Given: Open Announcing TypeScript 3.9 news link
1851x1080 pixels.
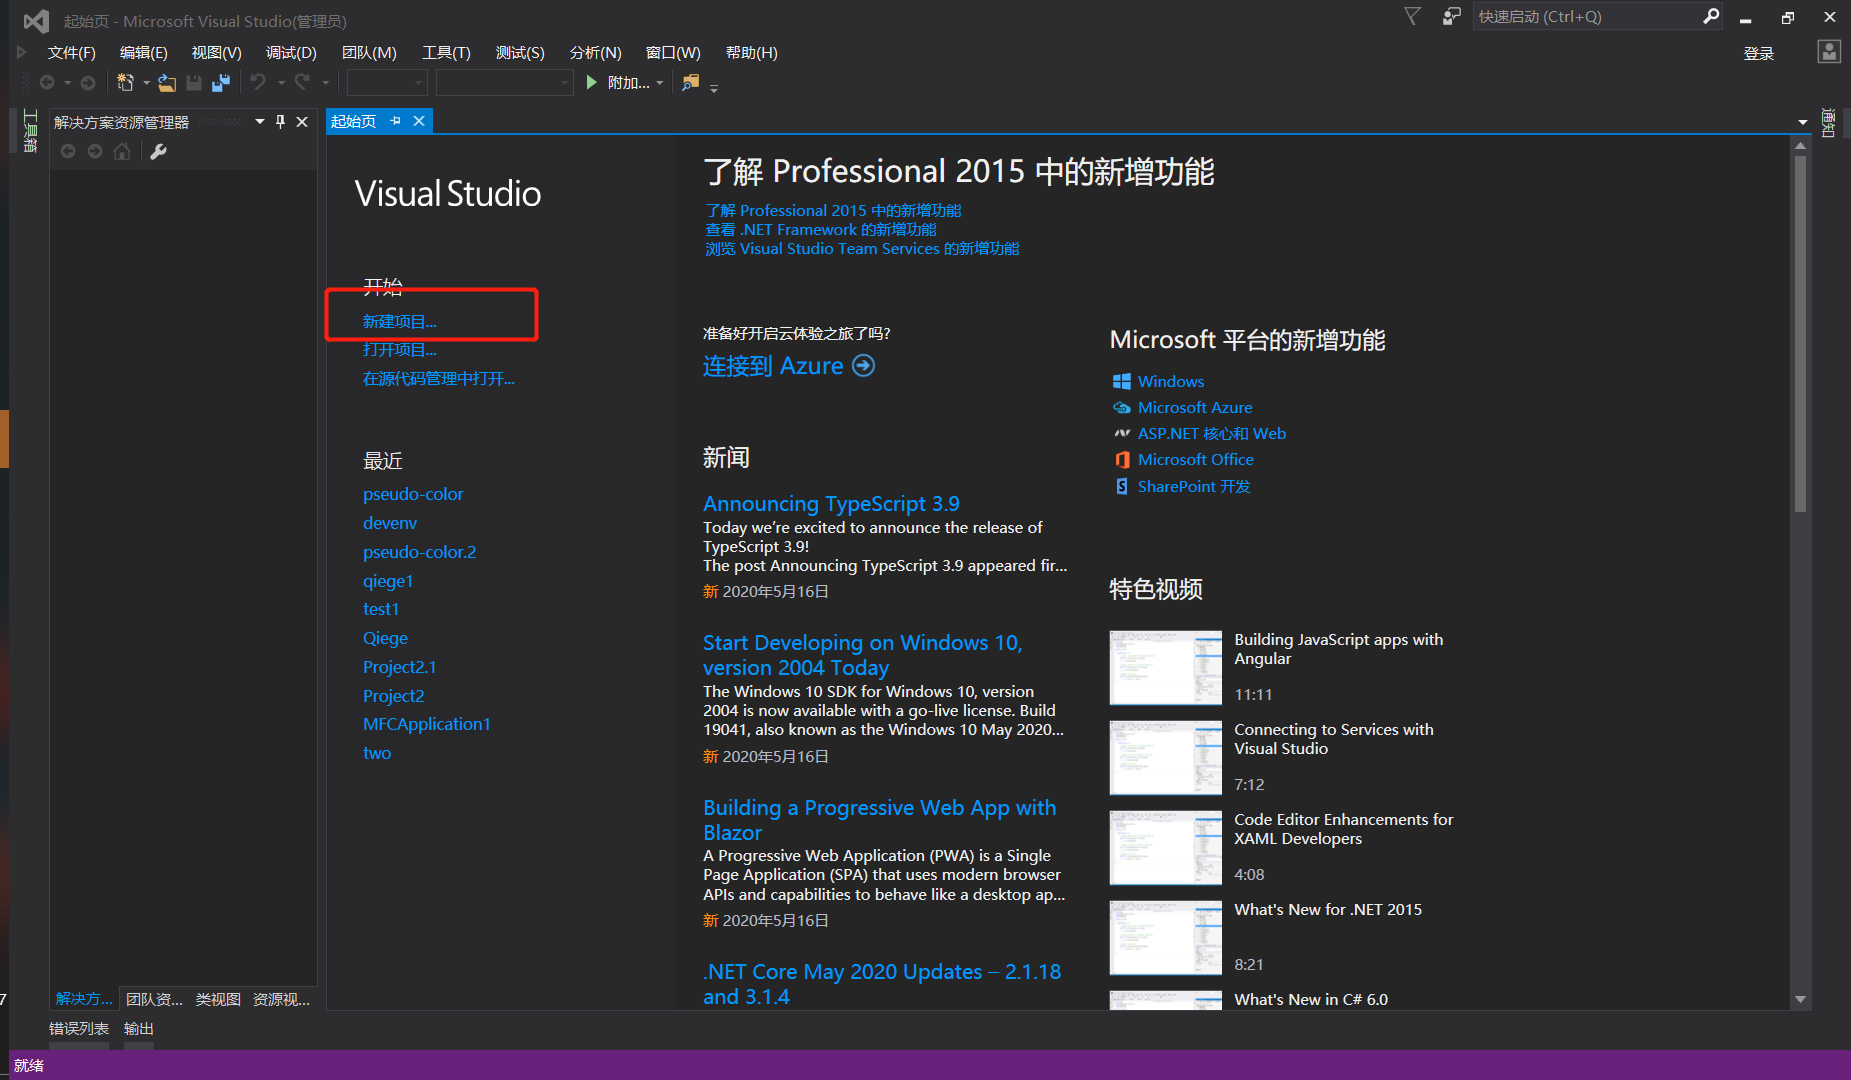Looking at the screenshot, I should tap(831, 504).
